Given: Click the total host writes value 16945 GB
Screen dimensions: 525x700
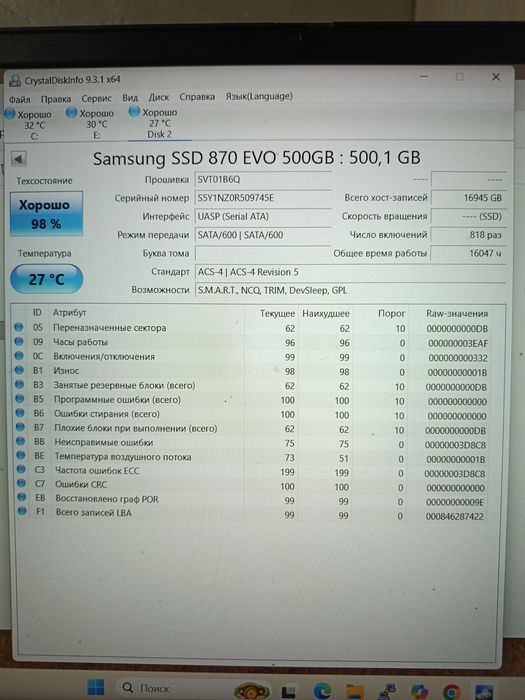Looking at the screenshot, I should pos(468,198).
